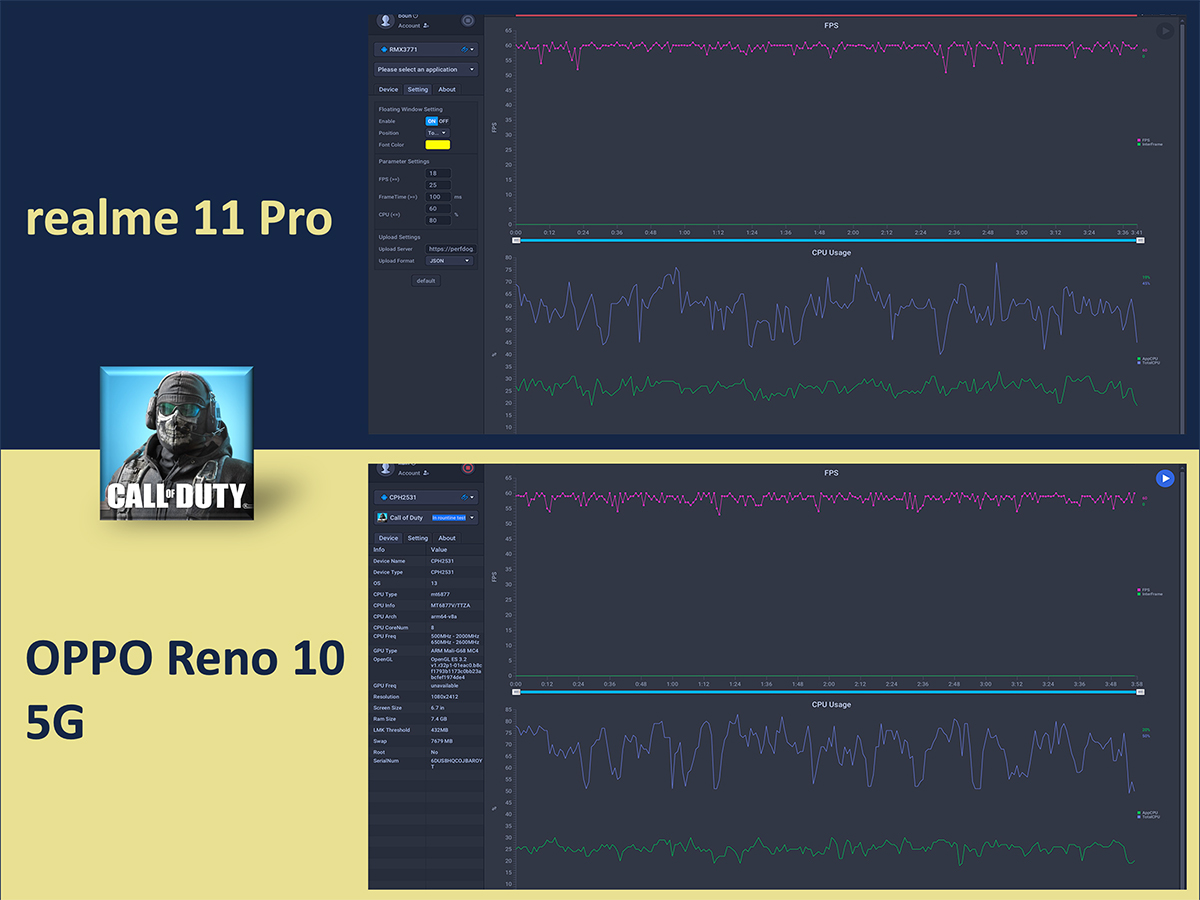1200x900 pixels.
Task: Switch Floating Window Enable to OFF
Action: (x=444, y=120)
